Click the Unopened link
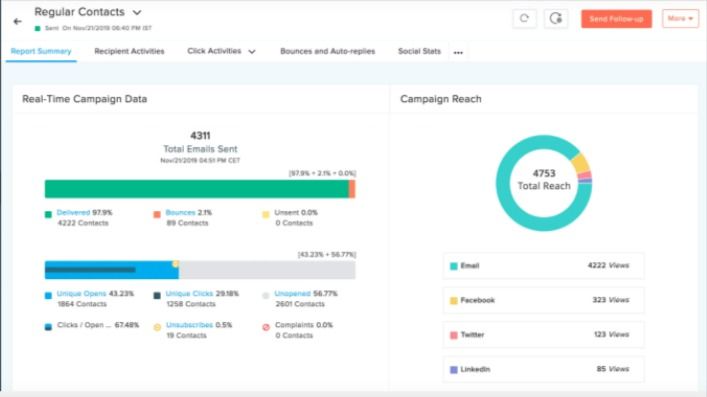This screenshot has height=397, width=707. point(293,294)
